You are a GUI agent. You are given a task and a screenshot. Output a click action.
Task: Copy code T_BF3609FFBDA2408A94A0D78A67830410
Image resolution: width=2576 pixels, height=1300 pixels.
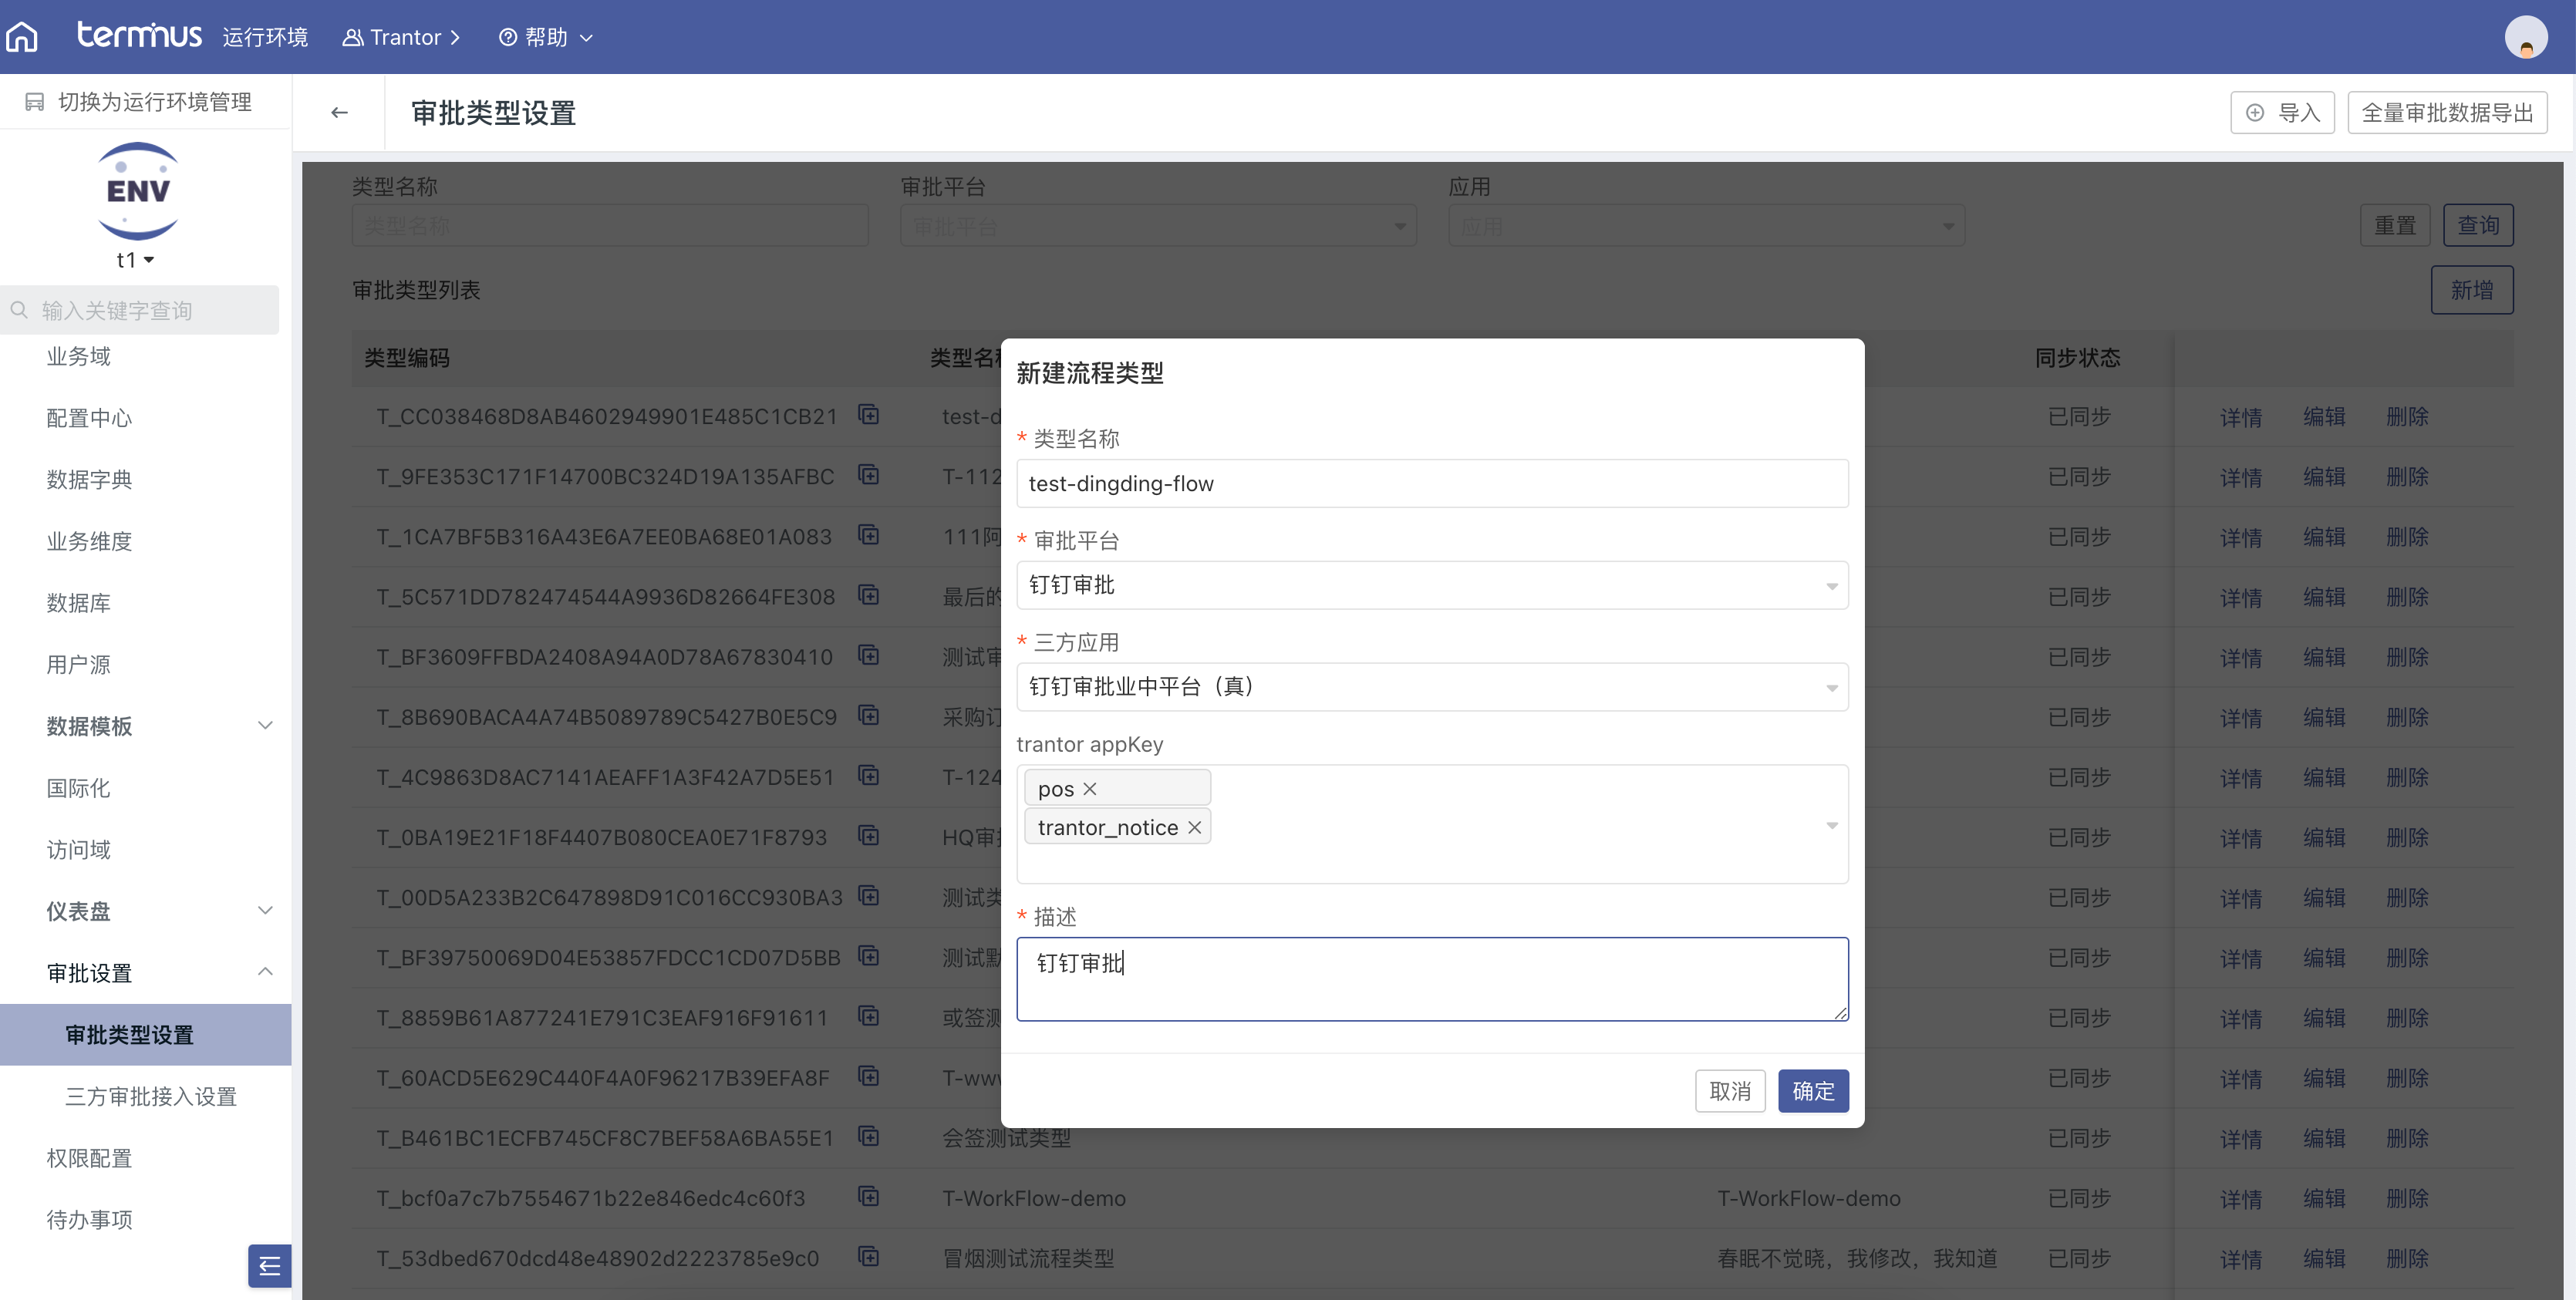(x=869, y=655)
